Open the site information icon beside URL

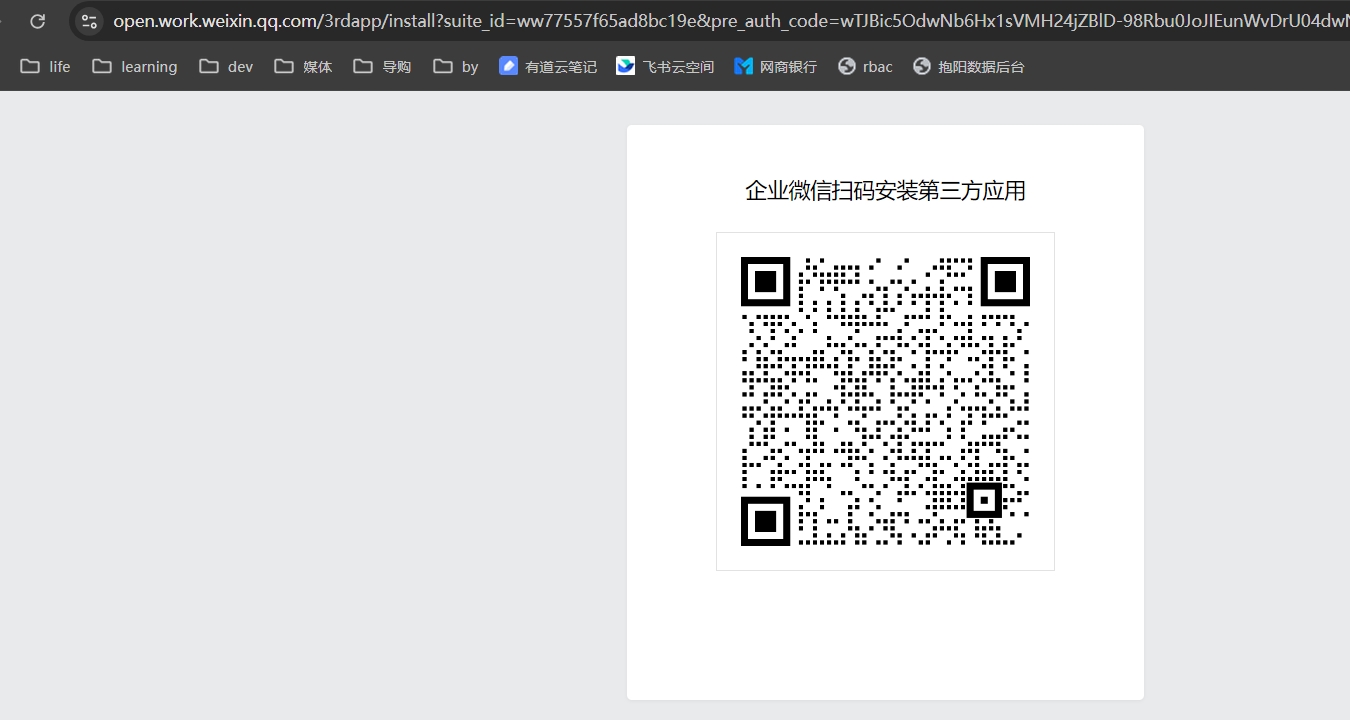click(89, 21)
